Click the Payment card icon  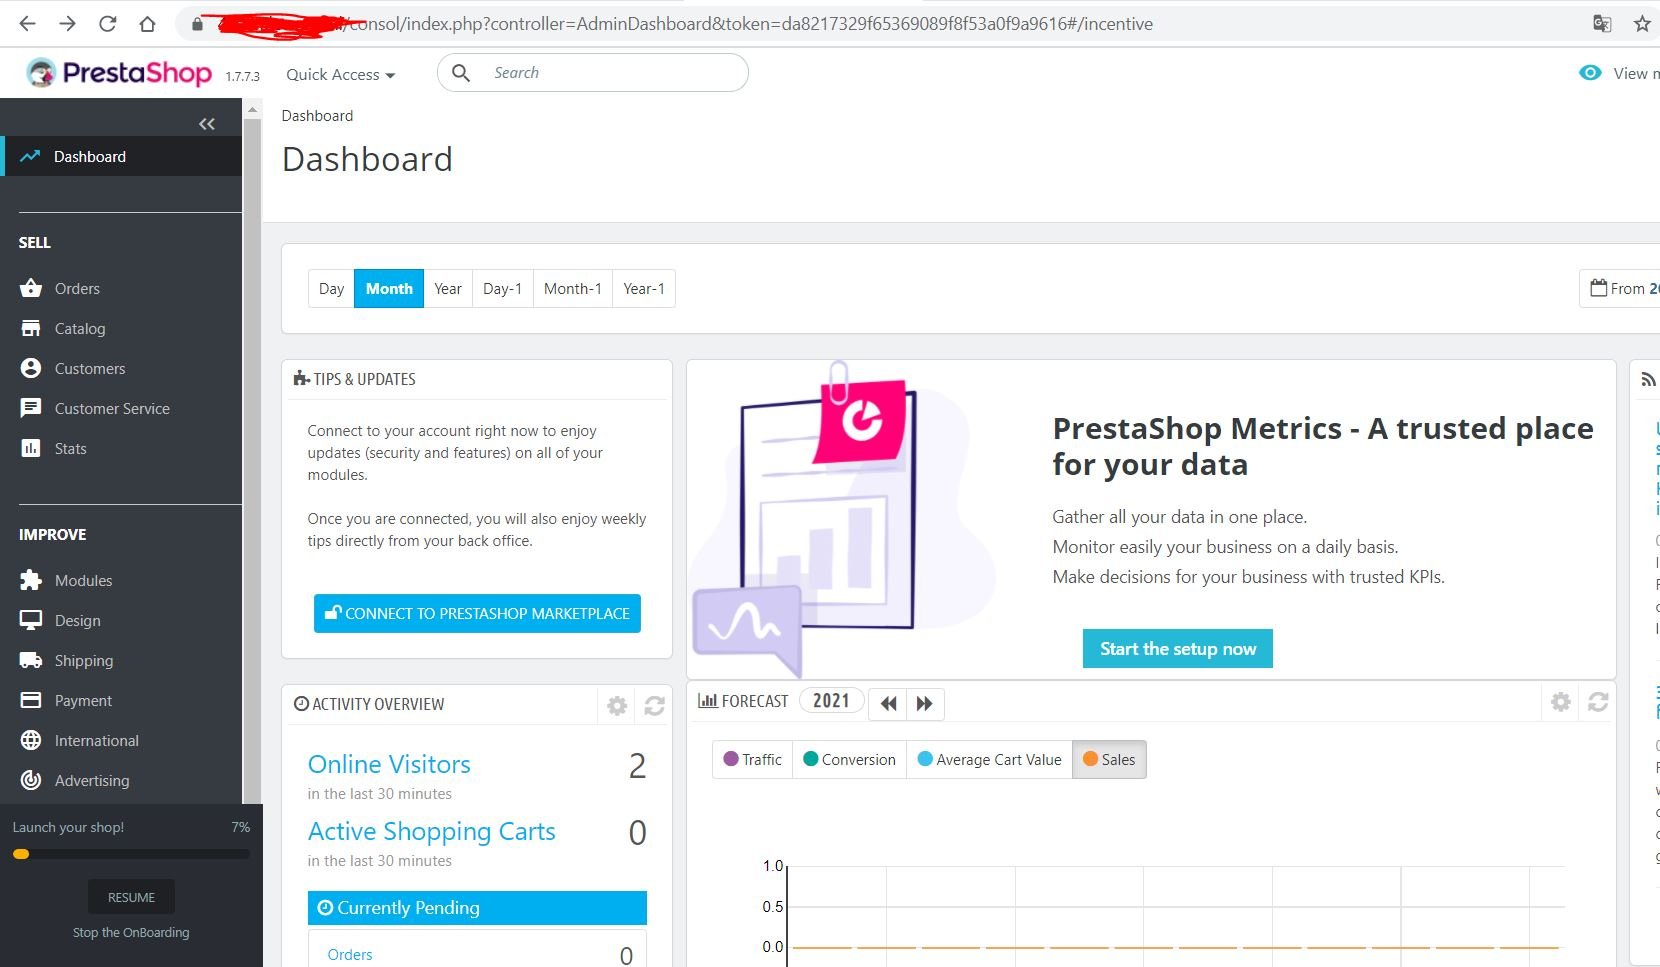pos(31,700)
